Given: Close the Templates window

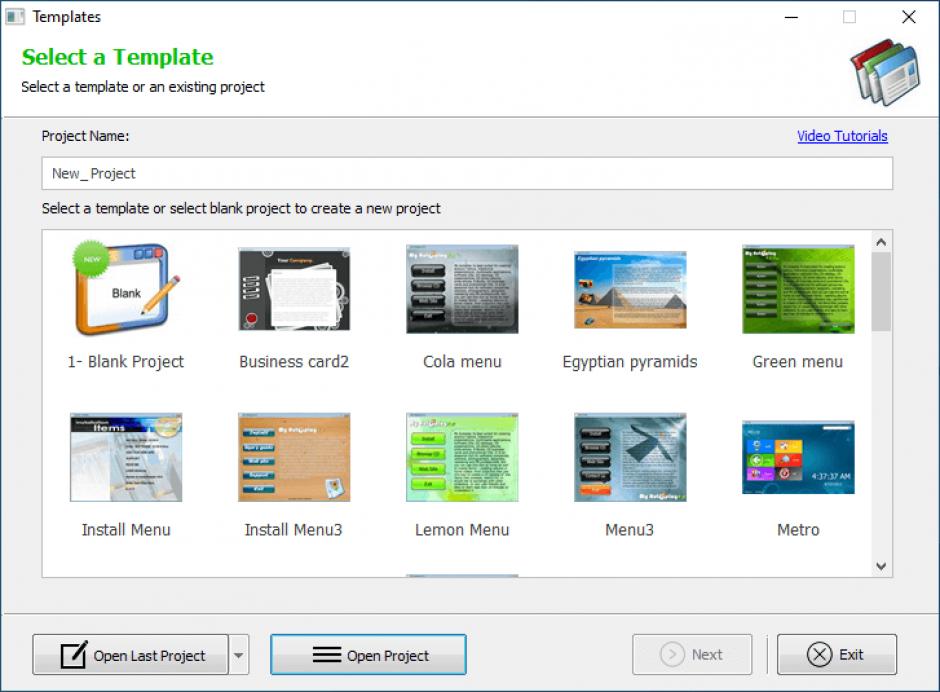Looking at the screenshot, I should click(909, 17).
